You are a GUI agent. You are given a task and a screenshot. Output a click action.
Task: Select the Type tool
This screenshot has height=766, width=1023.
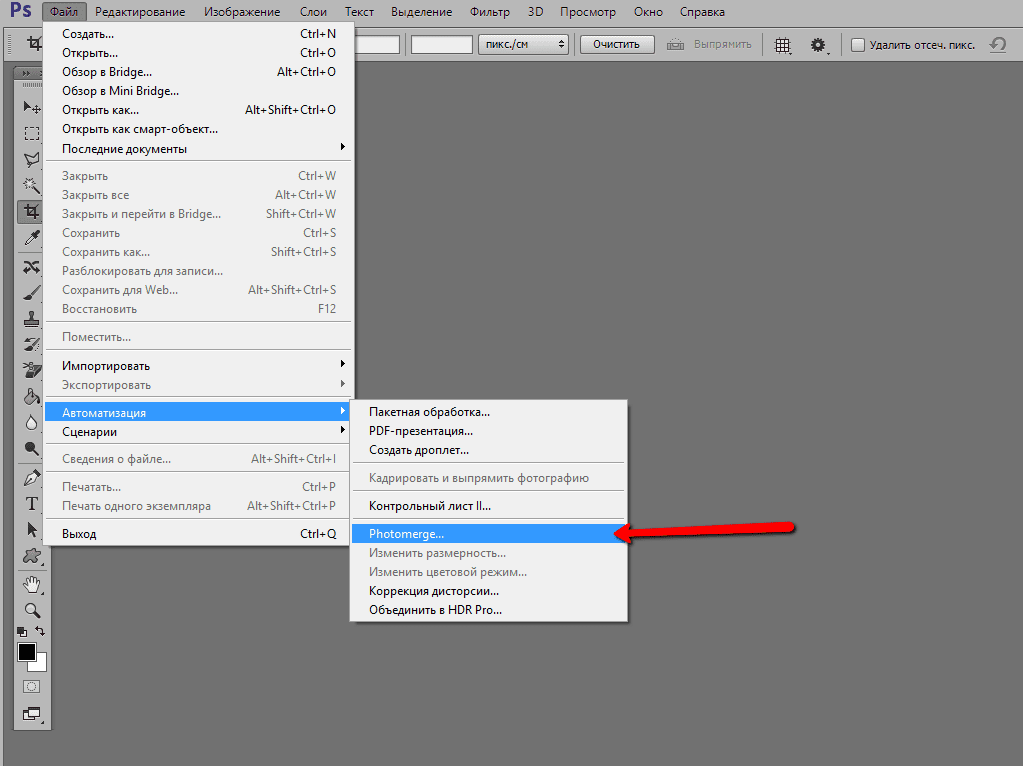pyautogui.click(x=31, y=504)
